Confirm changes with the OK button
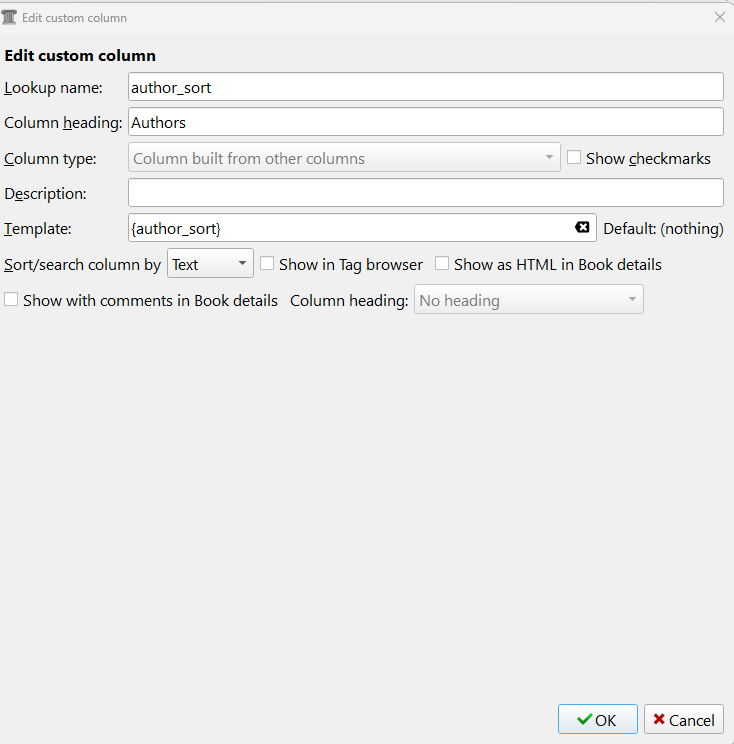734x744 pixels. [x=597, y=719]
